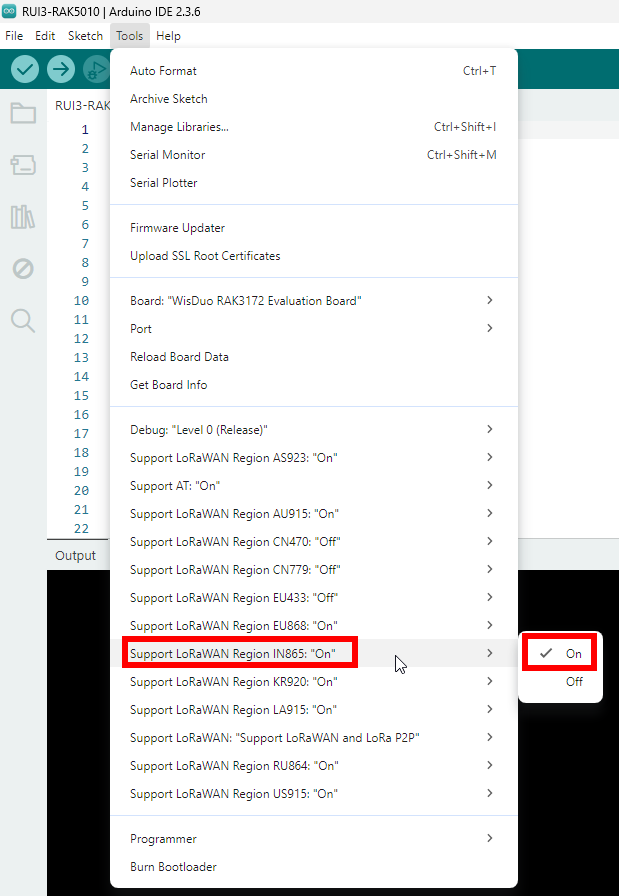Expand Debug Level 0 (Release) submenu
619x896 pixels.
313,429
